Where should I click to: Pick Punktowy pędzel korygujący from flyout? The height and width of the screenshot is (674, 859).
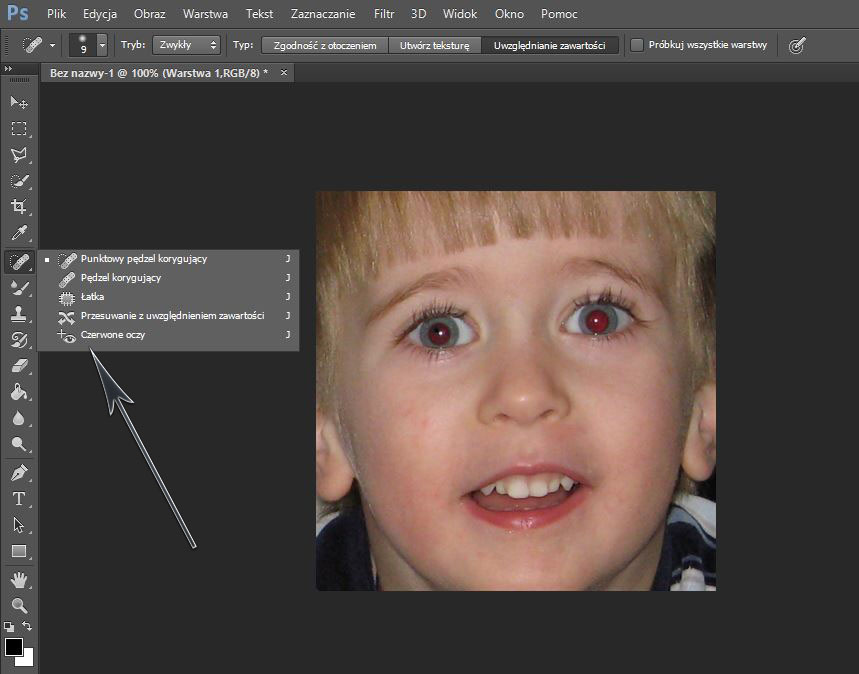click(168, 259)
